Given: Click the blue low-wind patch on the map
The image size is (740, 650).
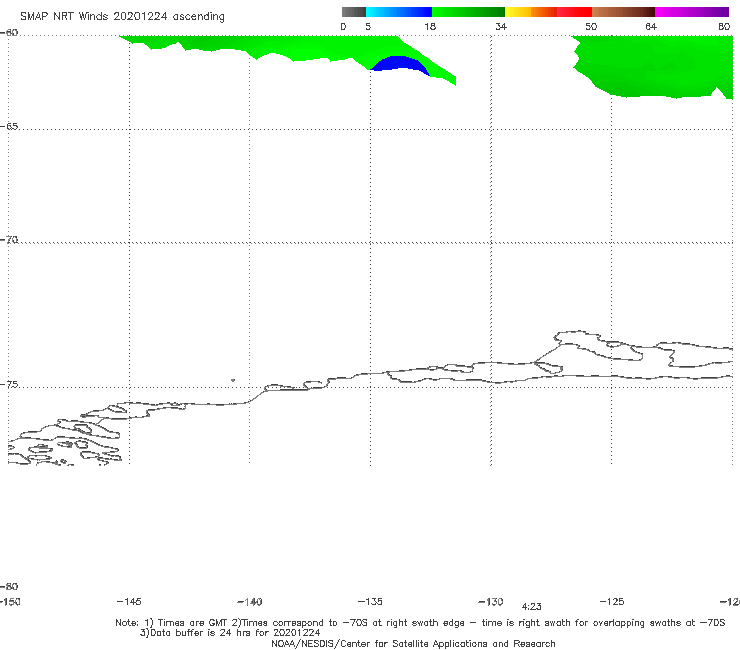Looking at the screenshot, I should (400, 63).
